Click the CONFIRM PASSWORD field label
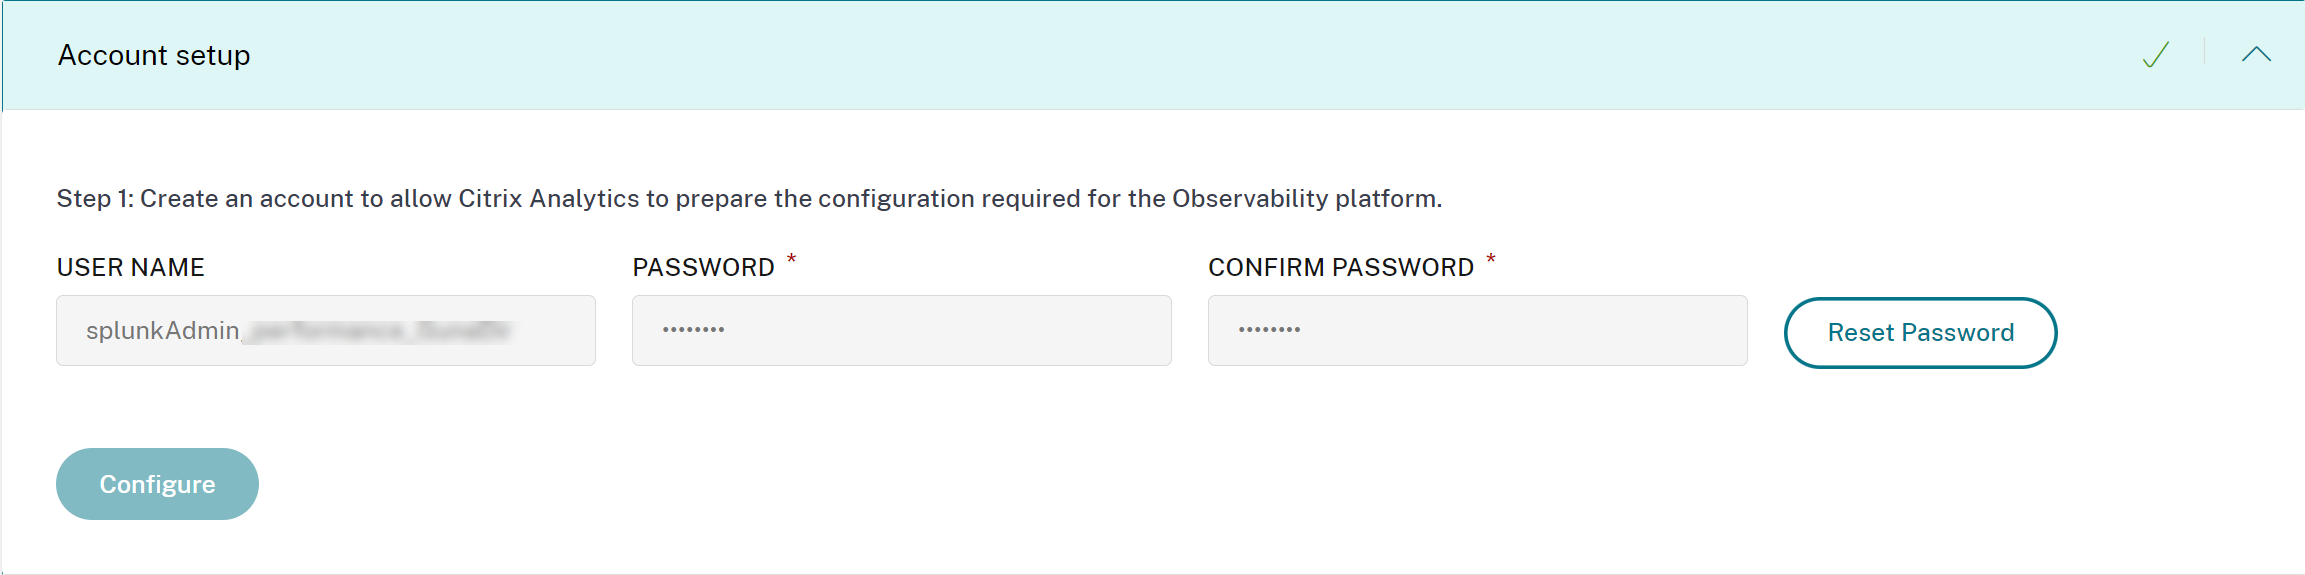 tap(1340, 268)
